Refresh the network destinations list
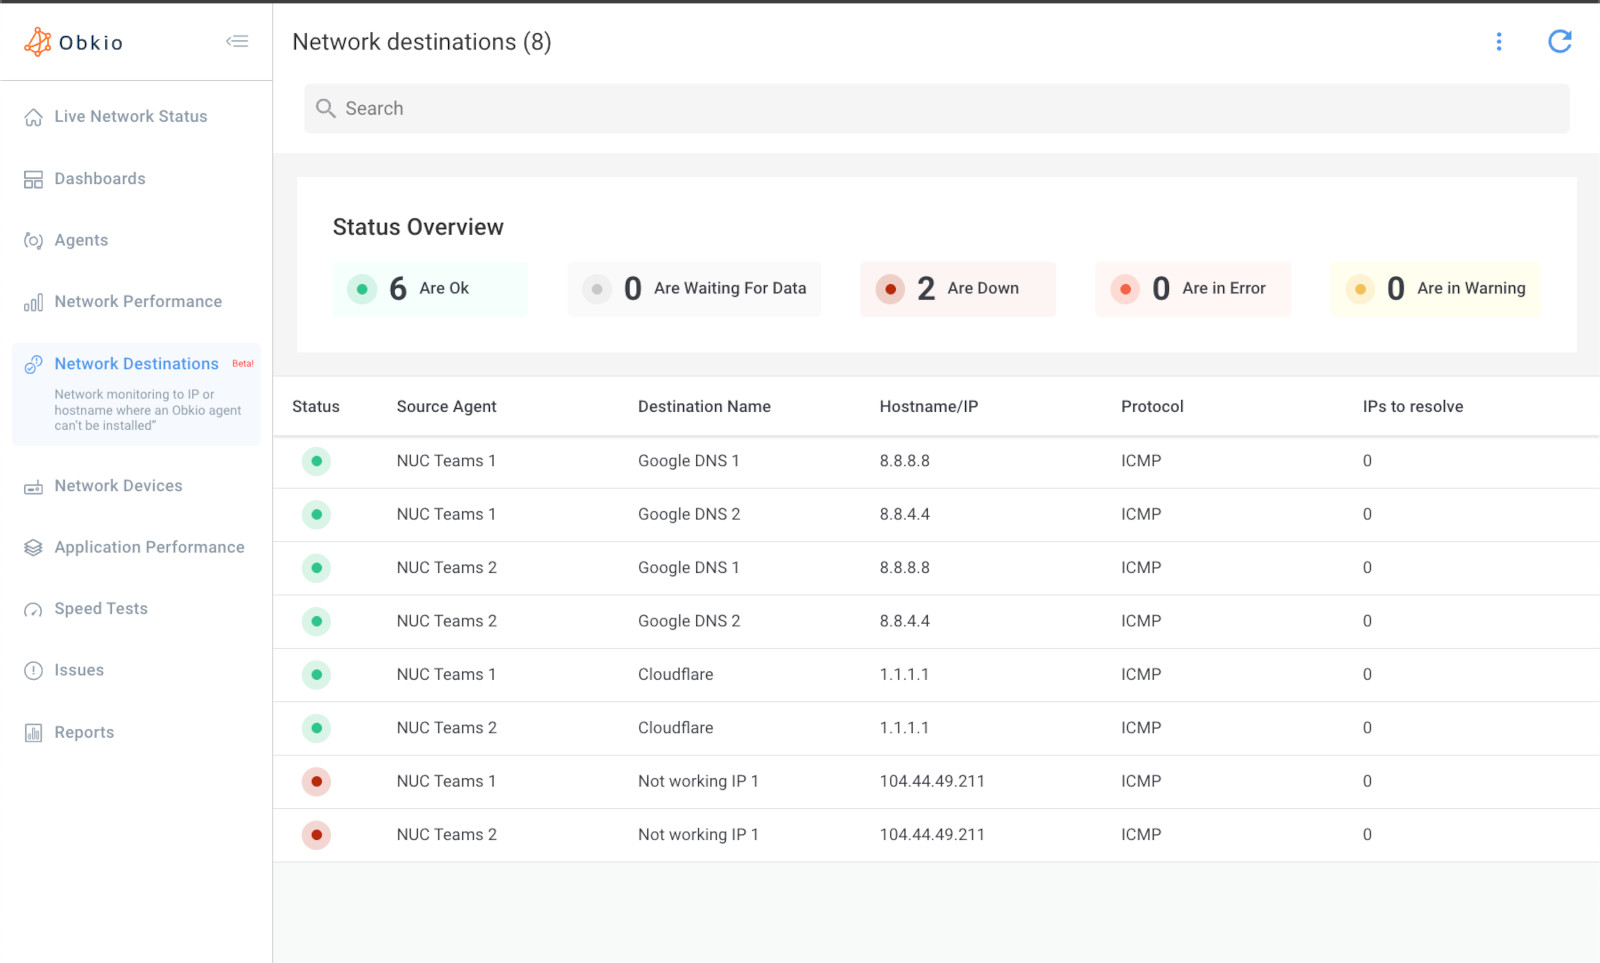This screenshot has width=1600, height=963. pyautogui.click(x=1560, y=42)
